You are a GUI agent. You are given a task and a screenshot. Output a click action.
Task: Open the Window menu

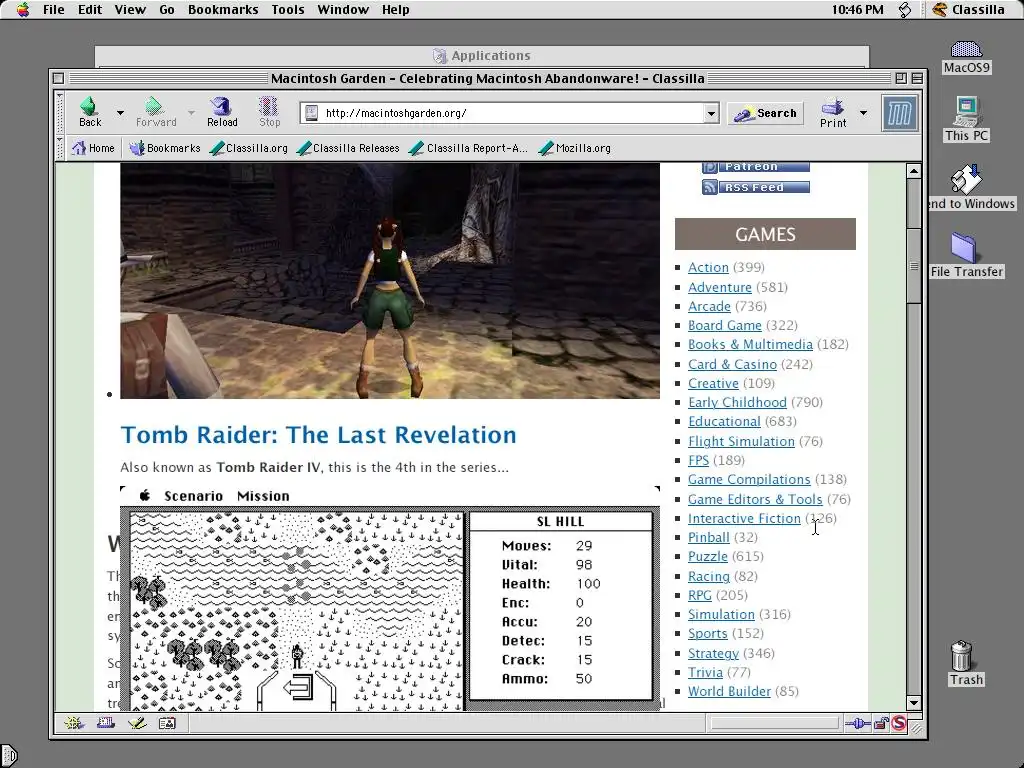[x=343, y=9]
